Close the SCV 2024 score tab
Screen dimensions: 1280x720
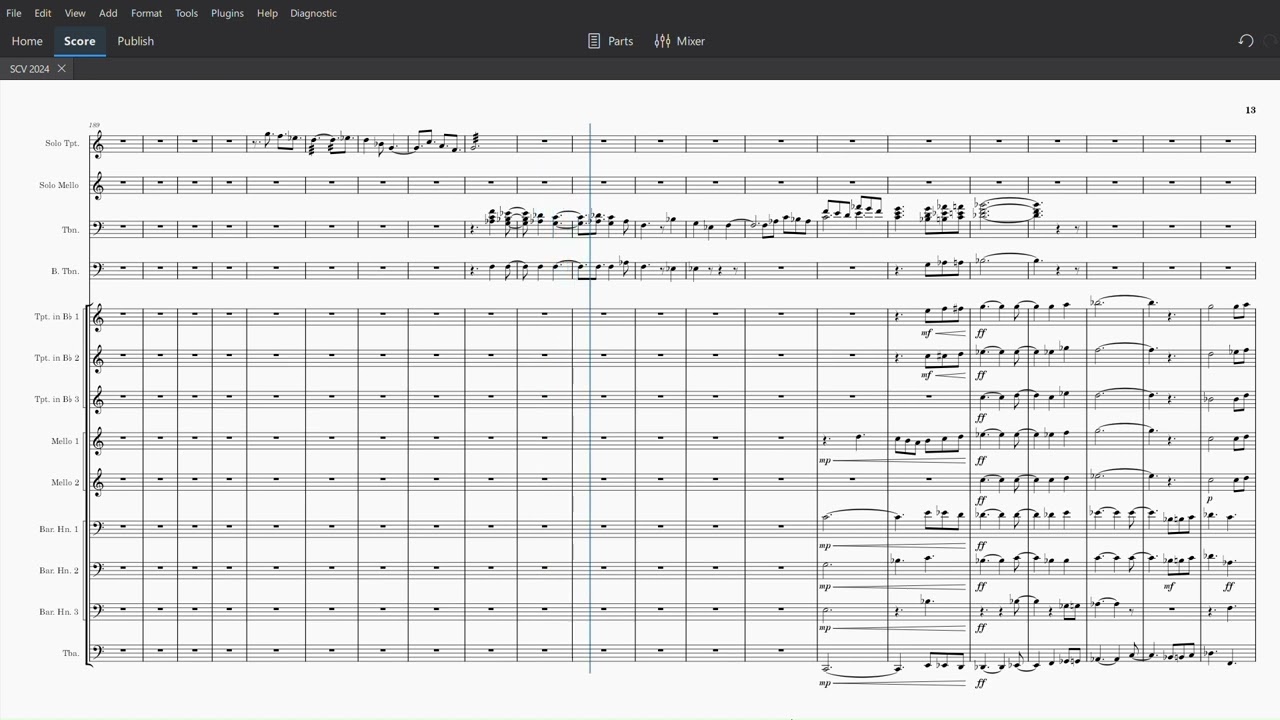click(x=61, y=69)
